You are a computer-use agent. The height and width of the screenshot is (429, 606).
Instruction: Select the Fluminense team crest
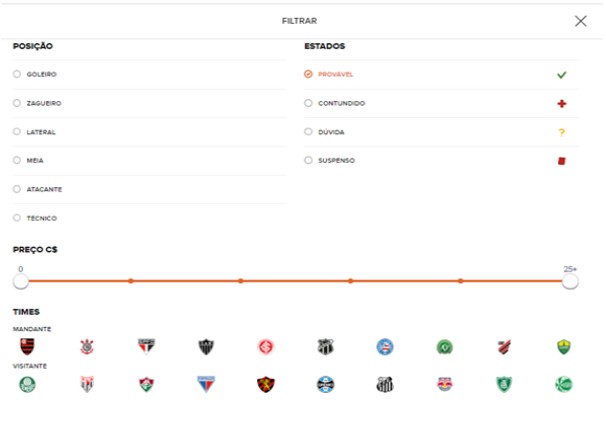(x=146, y=384)
